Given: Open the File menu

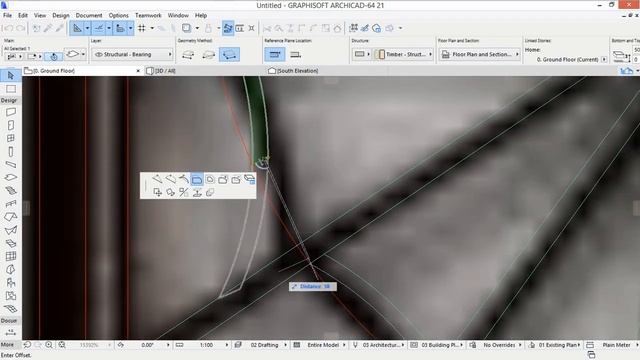Looking at the screenshot, I should coord(7,15).
